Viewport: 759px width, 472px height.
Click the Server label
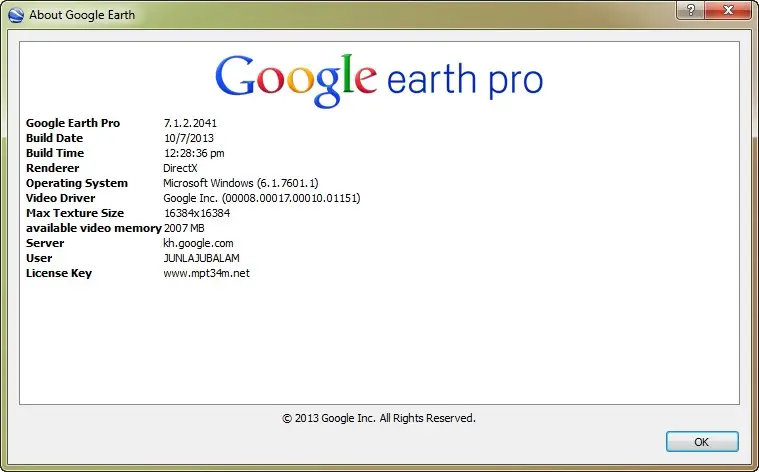[x=45, y=243]
